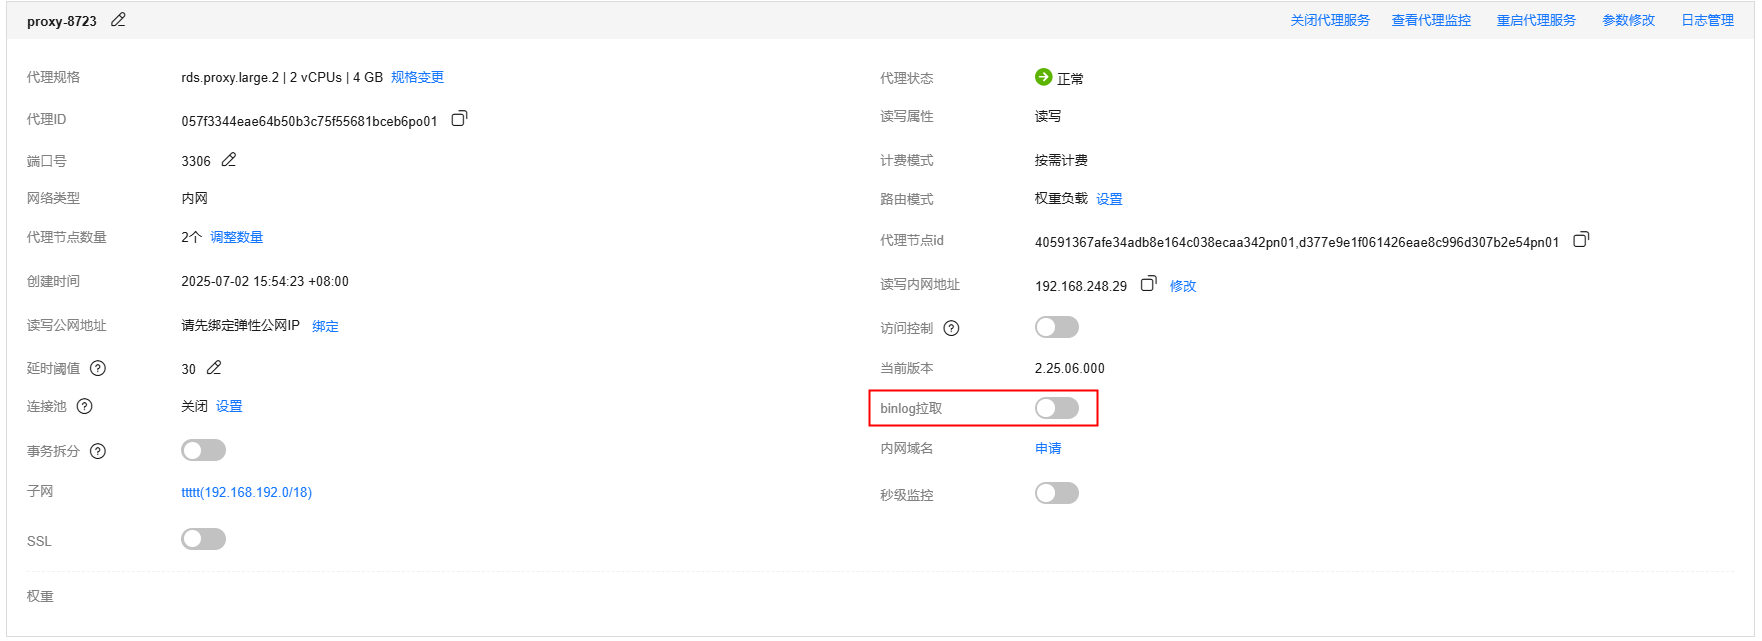Turn on the 访问控制 switch
Image resolution: width=1762 pixels, height=641 pixels.
click(1056, 327)
